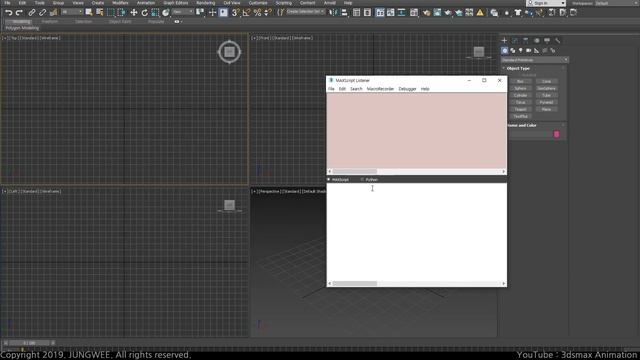Screen dimensions: 640x360
Task: Open the Select by Name dialog
Action: (100, 13)
